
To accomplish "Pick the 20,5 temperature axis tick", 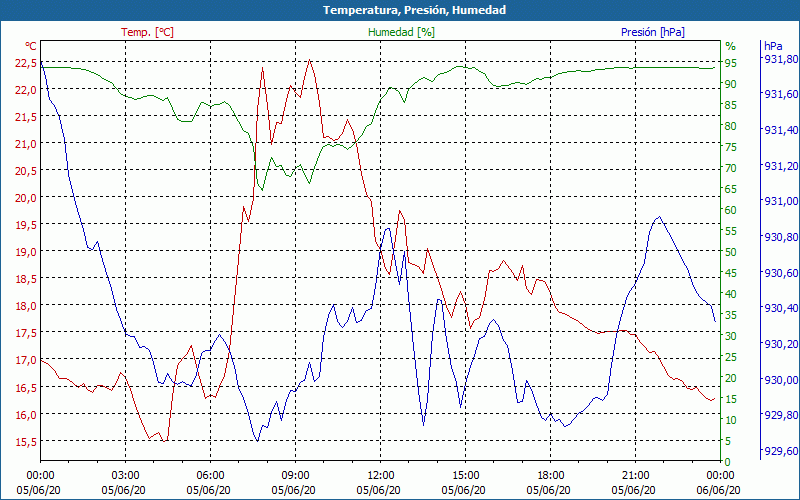I will pos(27,171).
